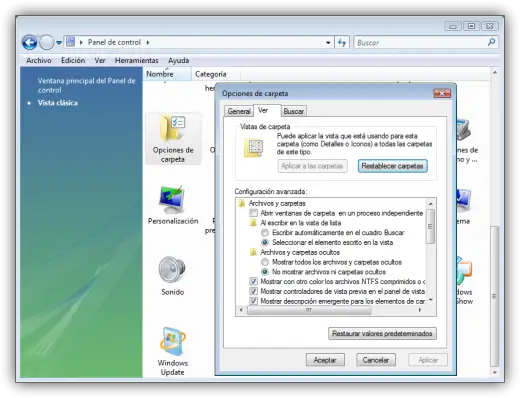Viewport: 520px width, 398px height.
Task: Sort by the Nombre column header
Action: click(x=167, y=74)
